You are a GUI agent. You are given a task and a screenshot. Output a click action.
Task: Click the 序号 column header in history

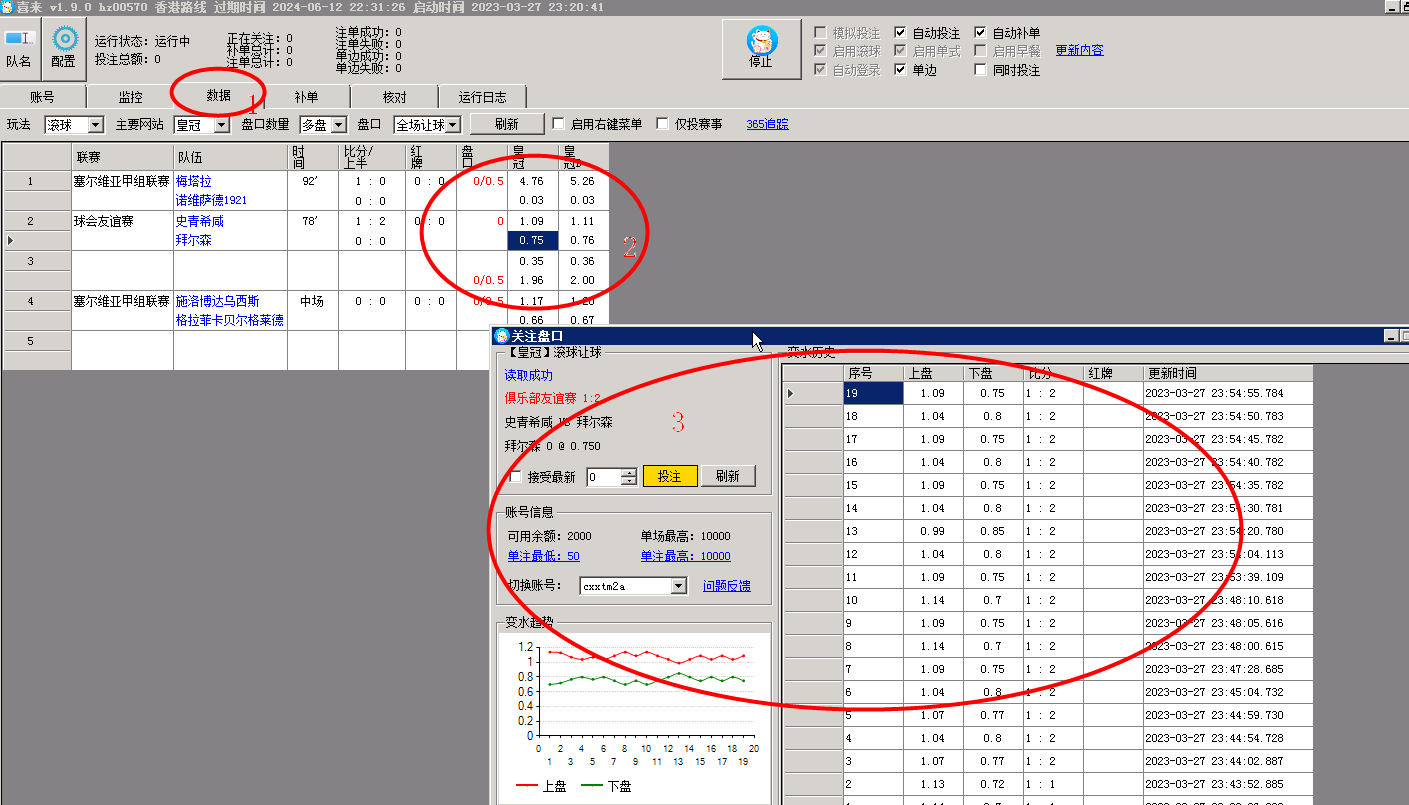[x=873, y=373]
